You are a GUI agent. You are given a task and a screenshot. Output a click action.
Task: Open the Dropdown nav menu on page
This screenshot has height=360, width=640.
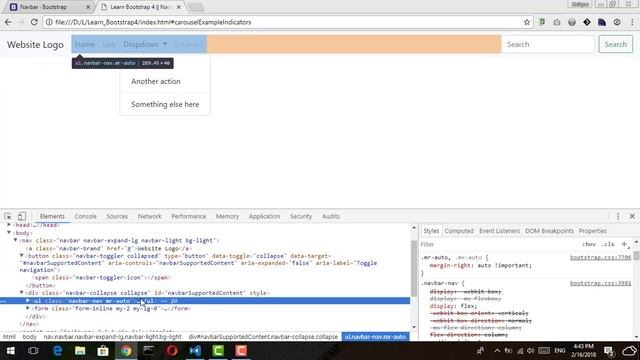tap(145, 44)
